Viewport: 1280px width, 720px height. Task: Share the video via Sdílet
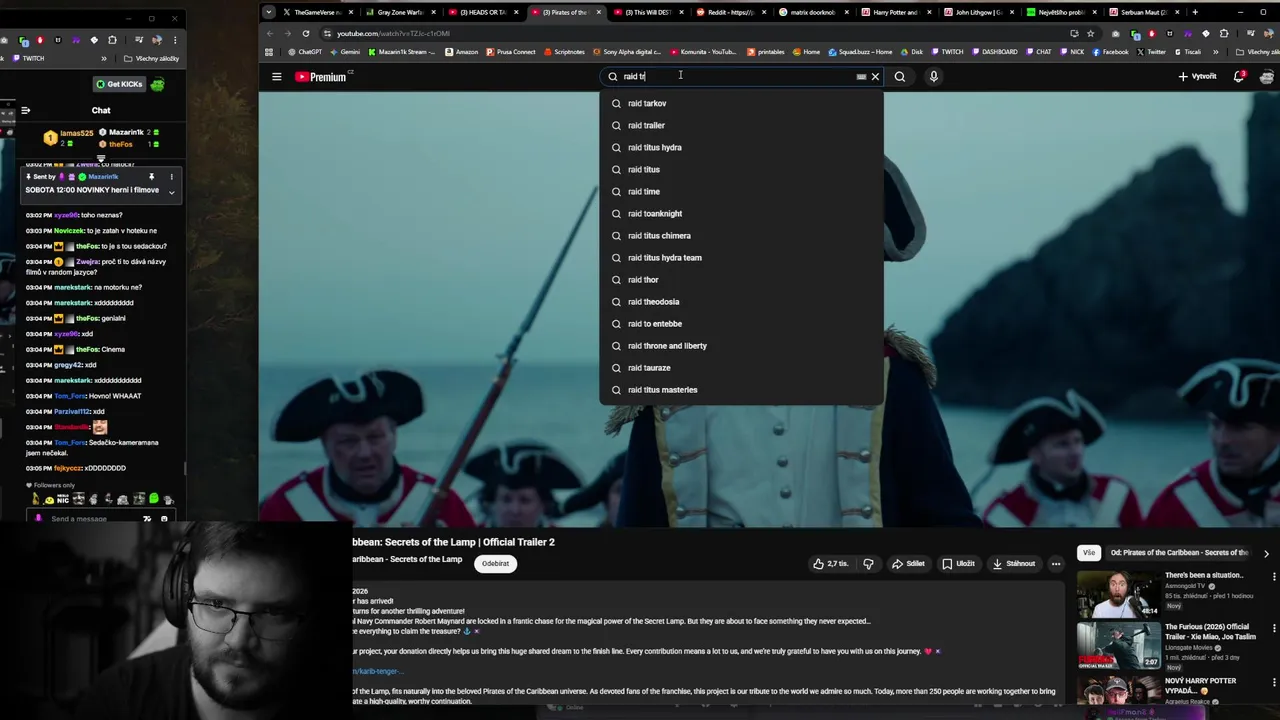tap(908, 563)
